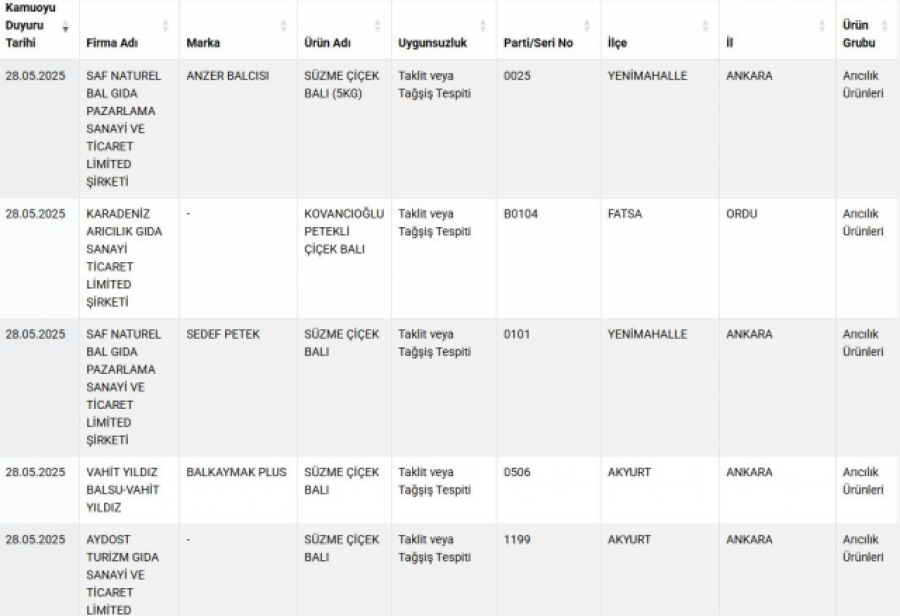This screenshot has width=900, height=616.
Task: Click the Firma Adı sort arrows
Action: coord(165,26)
